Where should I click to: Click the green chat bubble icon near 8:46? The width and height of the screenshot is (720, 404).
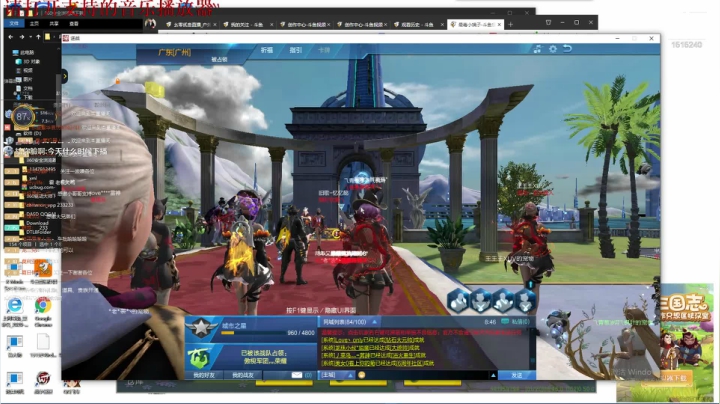pyautogui.click(x=505, y=321)
